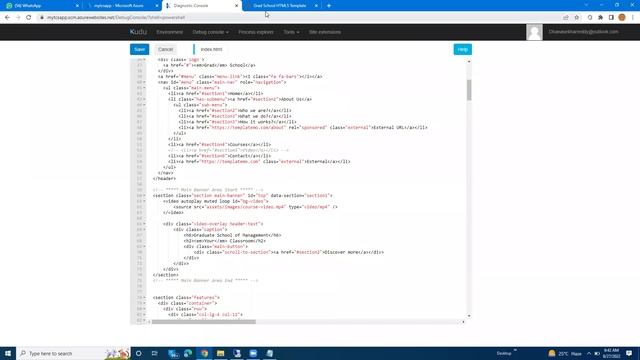Image resolution: width=640 pixels, height=360 pixels.
Task: Place cursor on "Discover more" code line
Action: [289, 252]
